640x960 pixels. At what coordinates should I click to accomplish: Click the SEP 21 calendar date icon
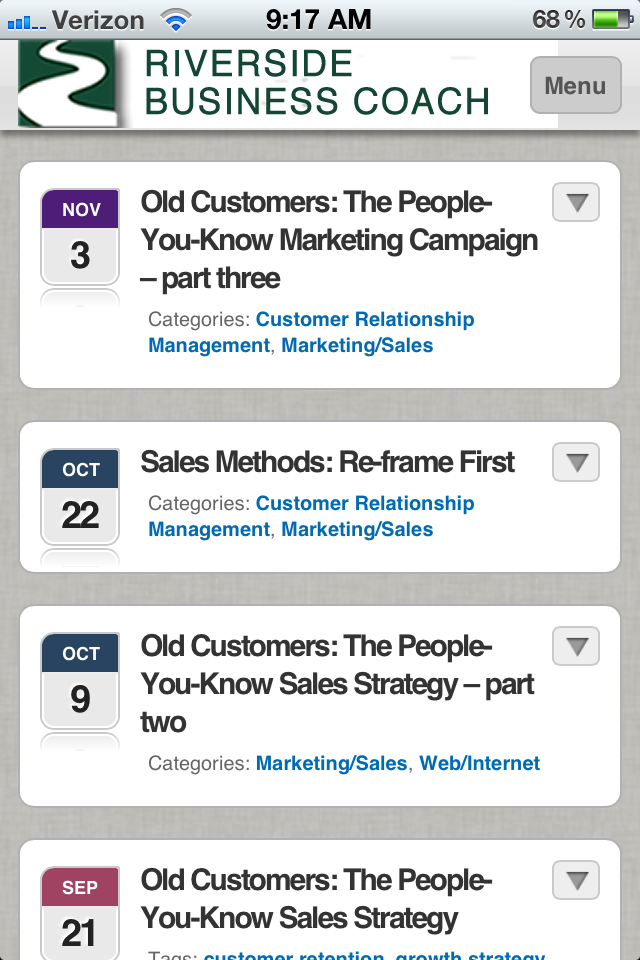pyautogui.click(x=80, y=913)
